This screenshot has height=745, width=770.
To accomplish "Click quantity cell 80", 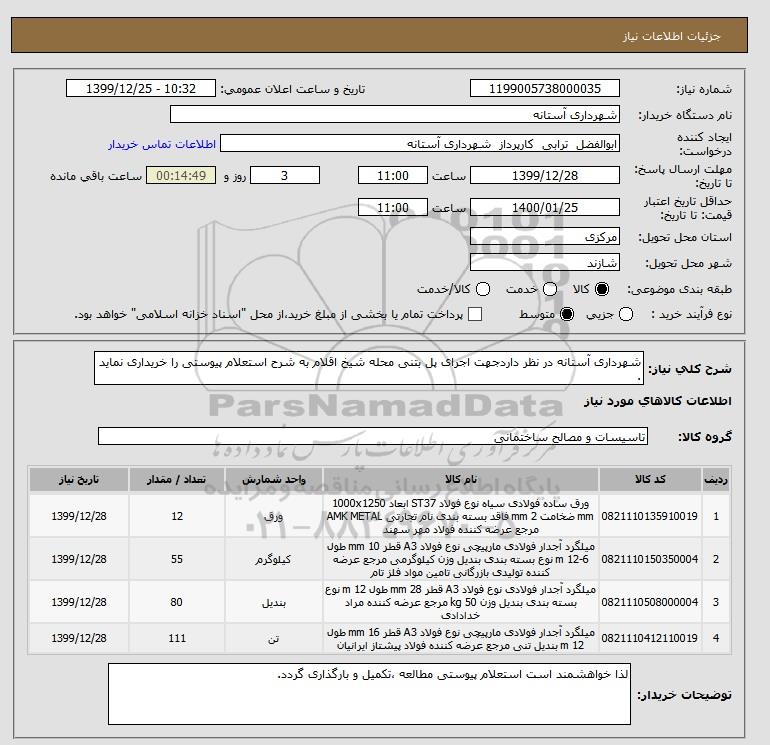I will [x=177, y=602].
